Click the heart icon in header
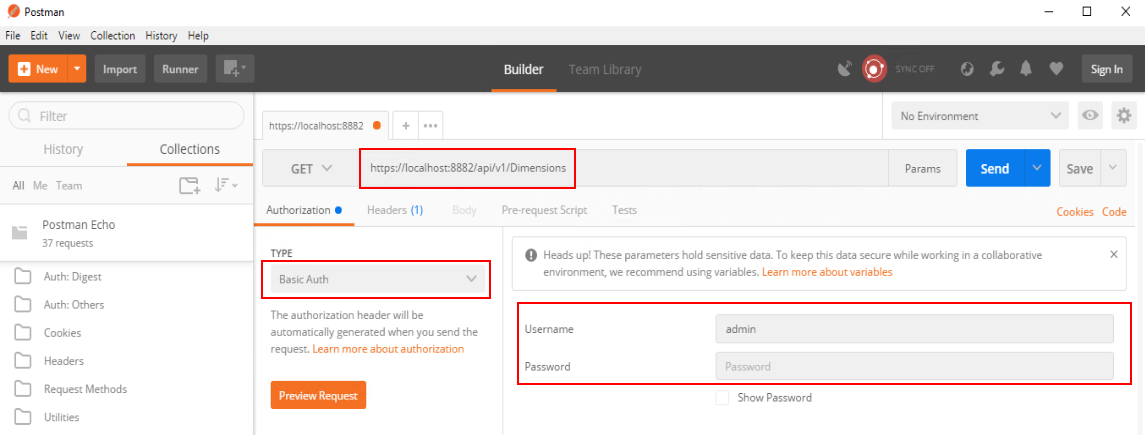The width and height of the screenshot is (1145, 435). 1056,69
